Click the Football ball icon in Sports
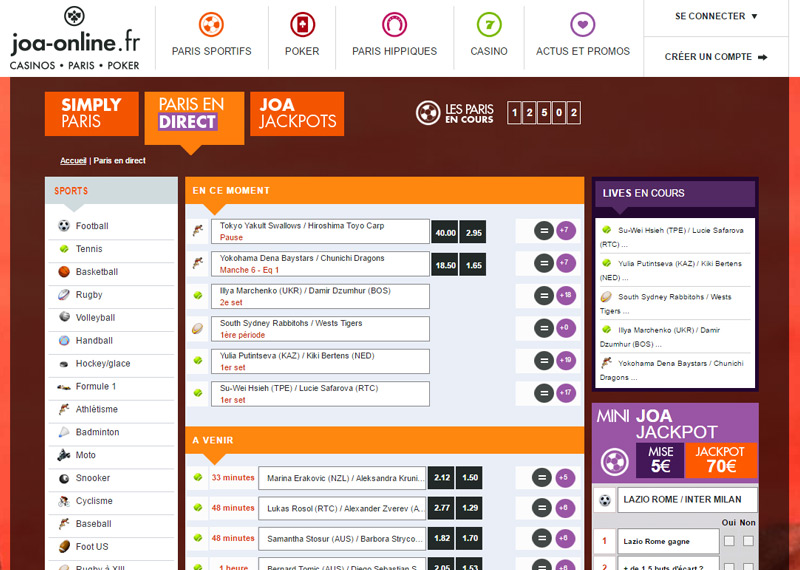The image size is (800, 570). click(x=64, y=226)
